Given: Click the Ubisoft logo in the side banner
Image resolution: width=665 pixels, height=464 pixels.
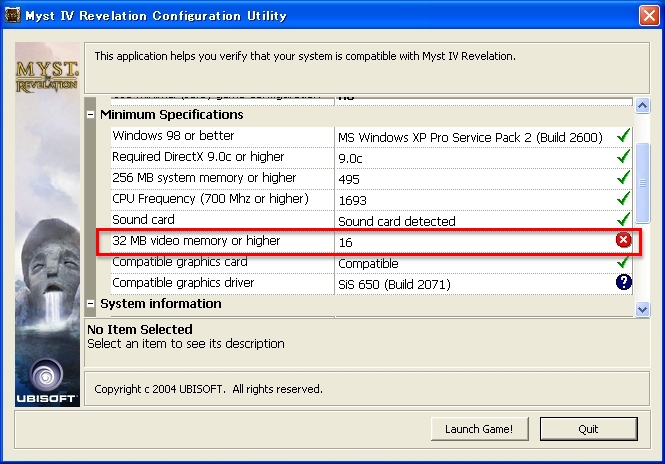Looking at the screenshot, I should pos(47,382).
